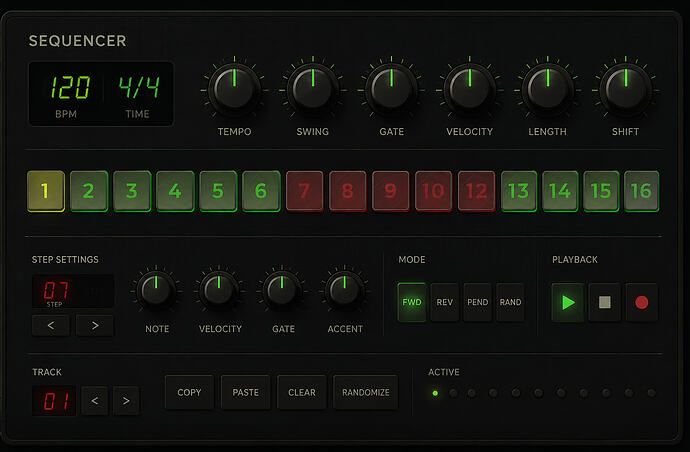Click the TEMPO knob
The height and width of the screenshot is (452, 690).
[234, 90]
